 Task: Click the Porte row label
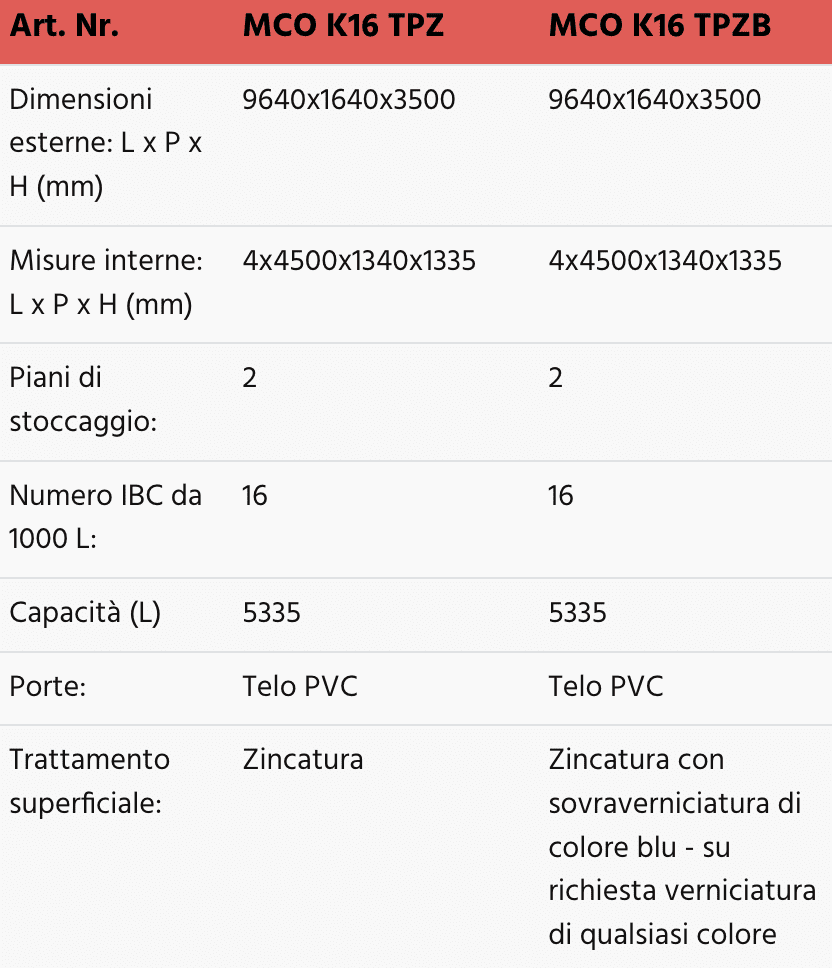tap(48, 687)
